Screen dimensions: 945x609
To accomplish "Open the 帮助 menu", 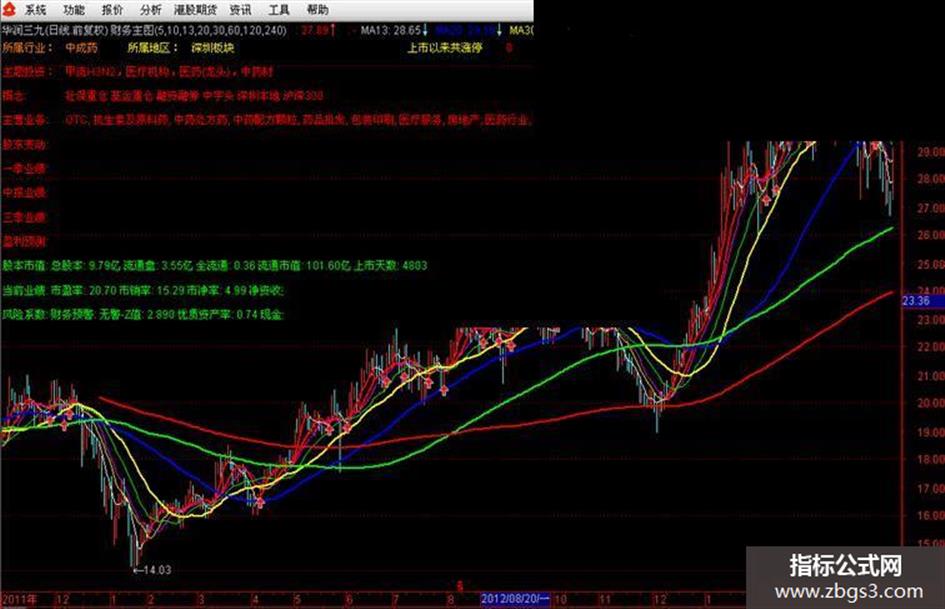I will click(x=318, y=10).
